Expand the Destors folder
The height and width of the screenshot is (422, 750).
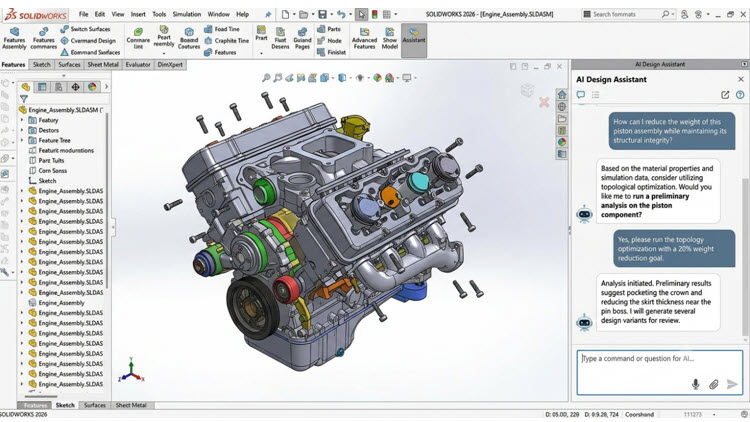[x=22, y=130]
